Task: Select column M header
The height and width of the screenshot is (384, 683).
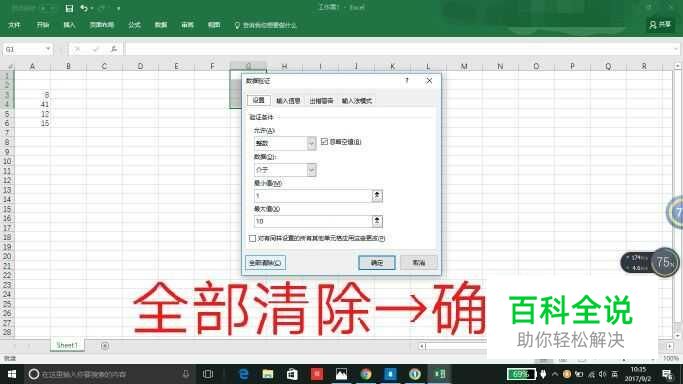Action: (464, 66)
